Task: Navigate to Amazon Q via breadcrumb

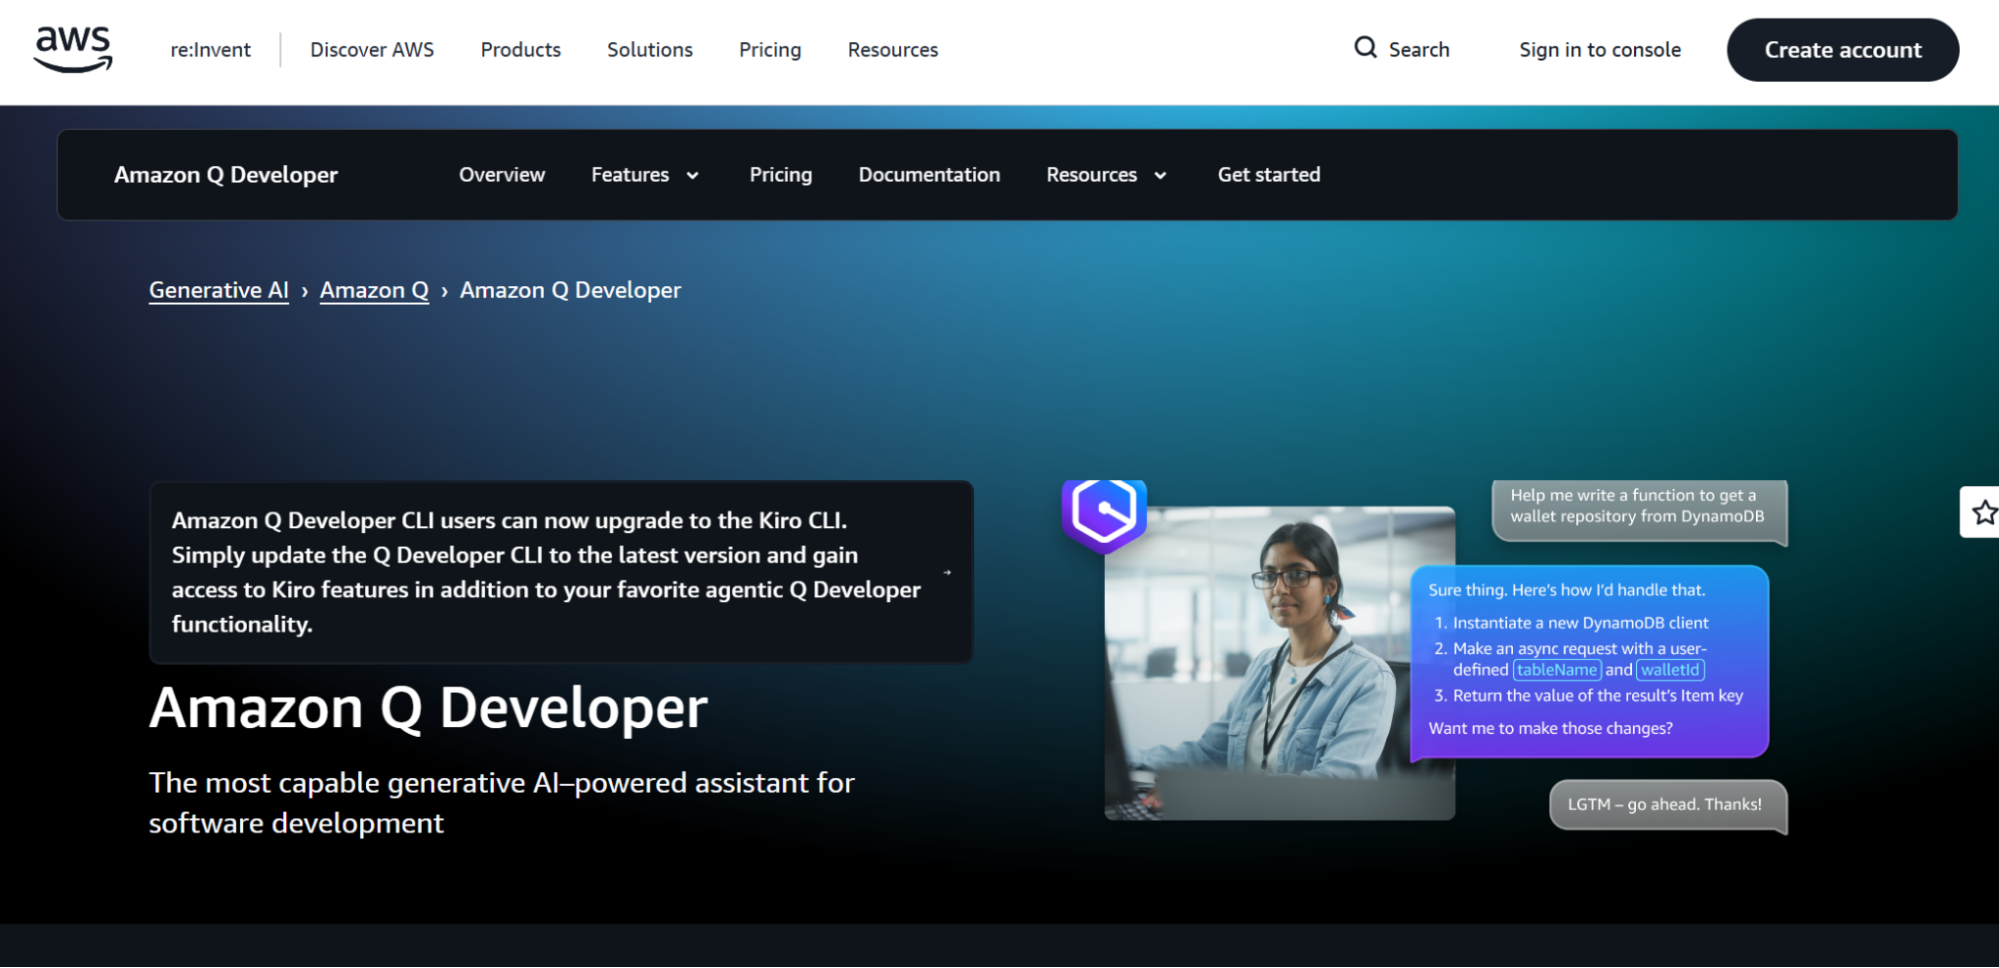Action: 374,290
